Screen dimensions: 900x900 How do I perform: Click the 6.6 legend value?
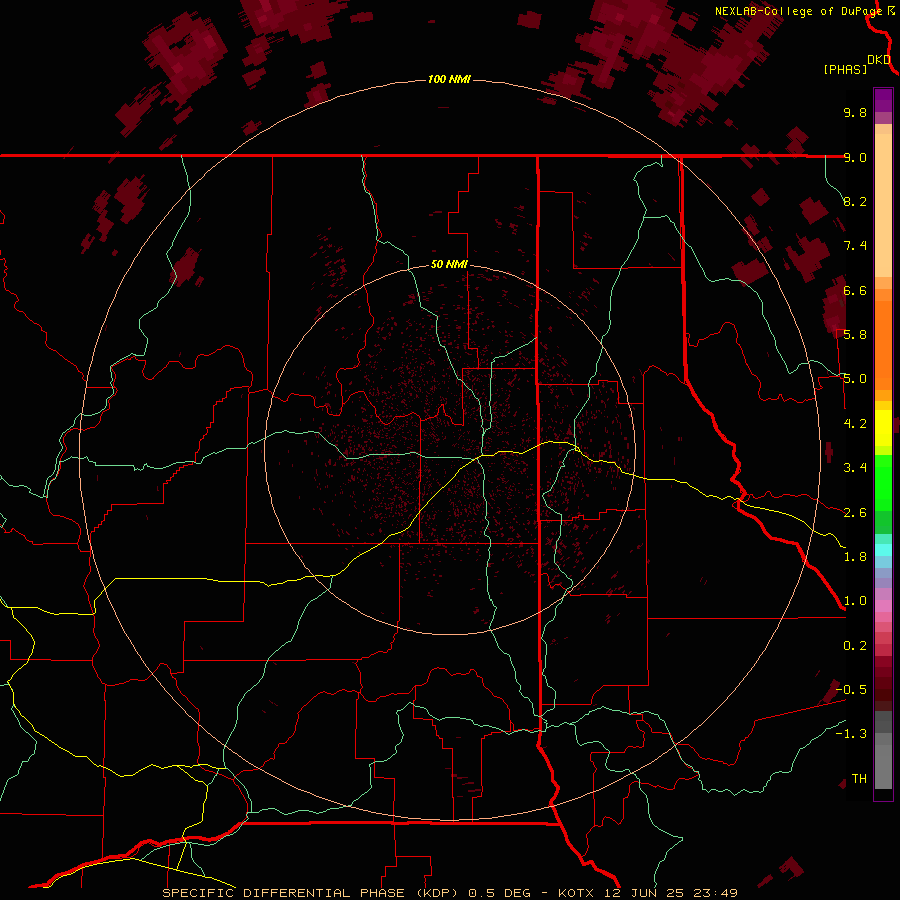pos(855,290)
